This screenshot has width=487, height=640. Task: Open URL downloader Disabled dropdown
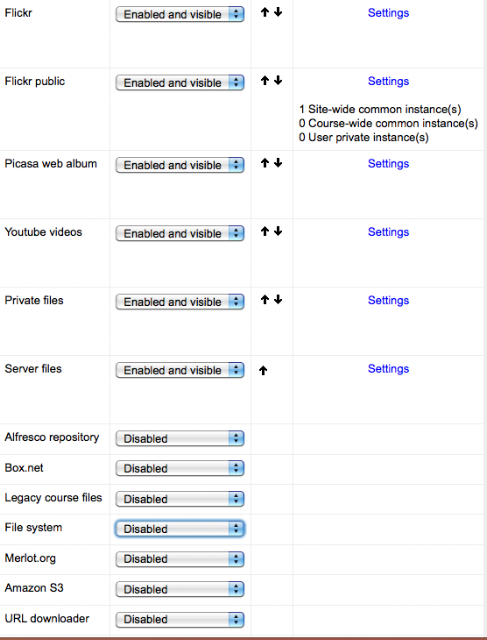pos(180,619)
